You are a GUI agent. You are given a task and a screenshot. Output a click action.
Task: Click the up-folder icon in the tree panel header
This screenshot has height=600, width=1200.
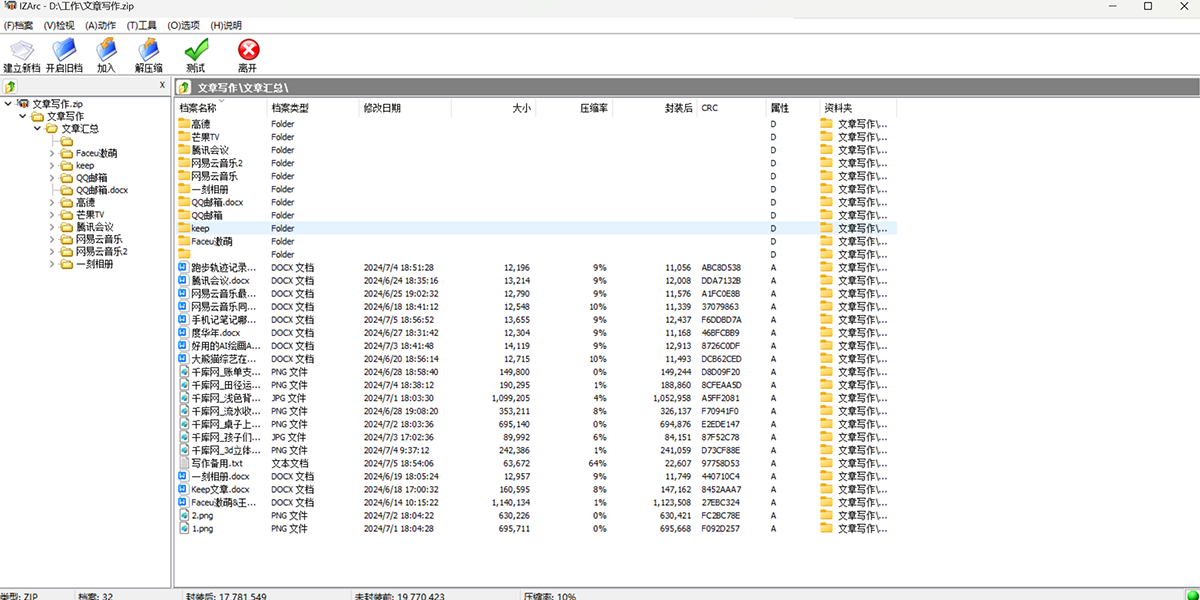pyautogui.click(x=11, y=87)
